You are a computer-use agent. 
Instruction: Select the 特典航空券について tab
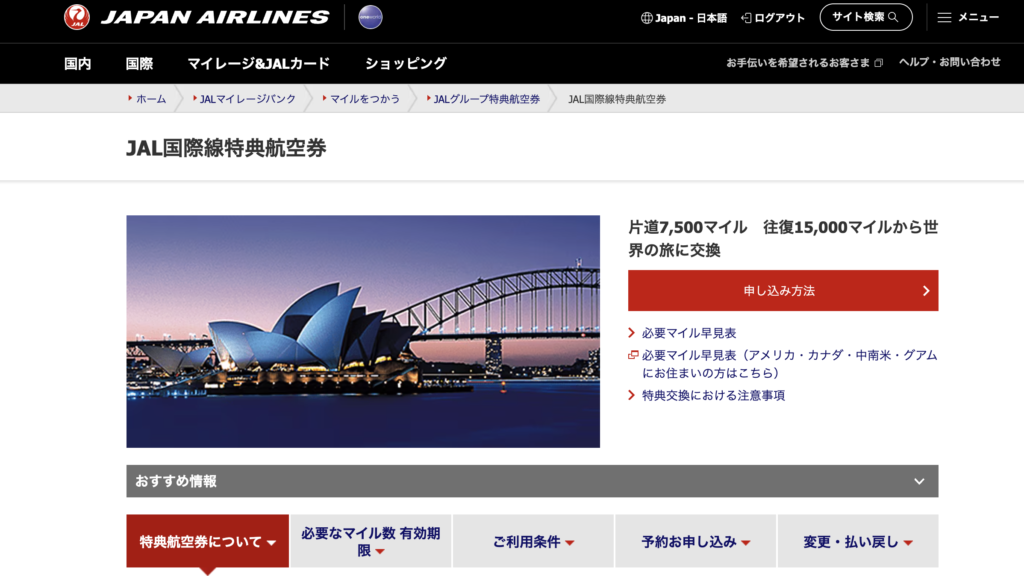207,542
